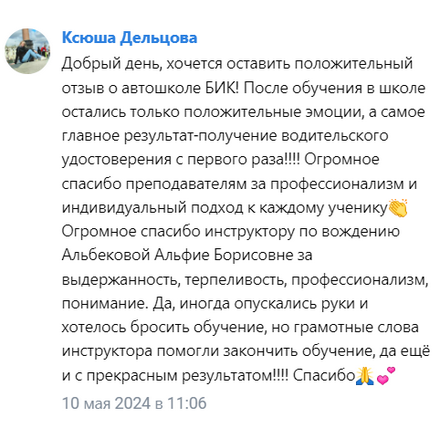440x440 pixels.
Task: Open Ксюша Дельцова's profile avatar
Action: (28, 51)
